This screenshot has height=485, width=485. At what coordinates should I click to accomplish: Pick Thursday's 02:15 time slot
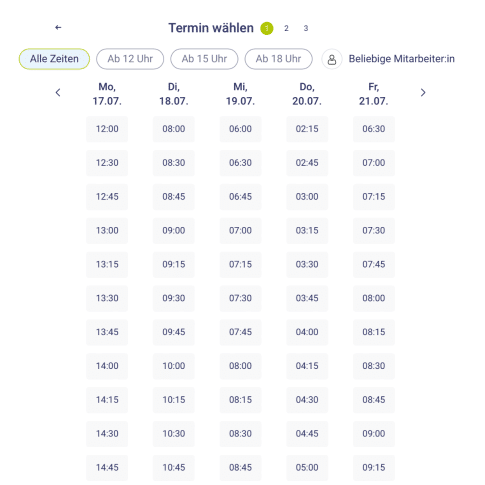307,129
